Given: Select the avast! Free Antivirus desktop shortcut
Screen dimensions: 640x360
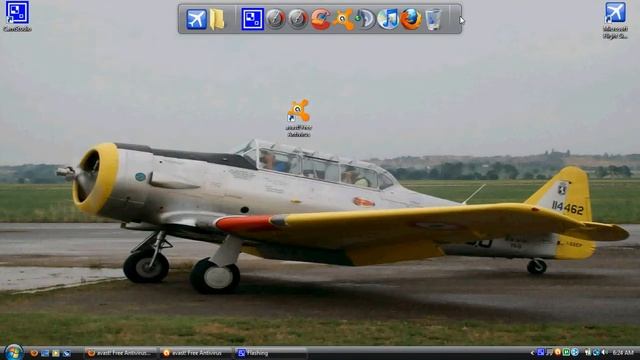Looking at the screenshot, I should click(298, 118).
